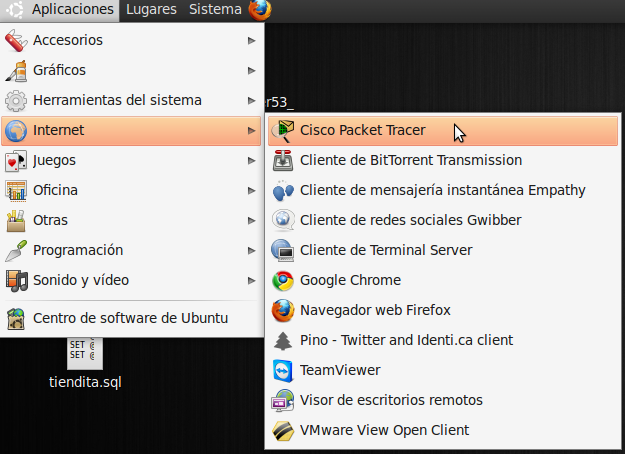This screenshot has width=625, height=454.
Task: Click the Accesorios Swiss knife icon
Action: 16,40
